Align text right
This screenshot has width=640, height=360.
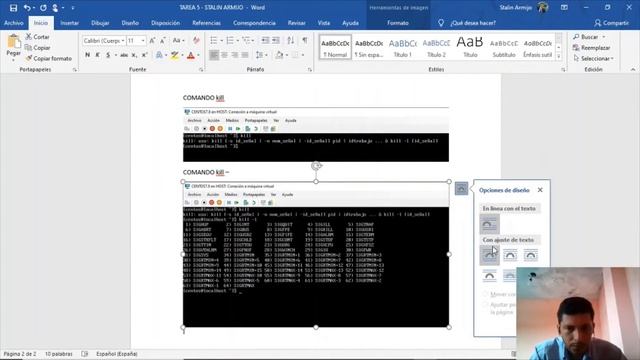coord(235,55)
